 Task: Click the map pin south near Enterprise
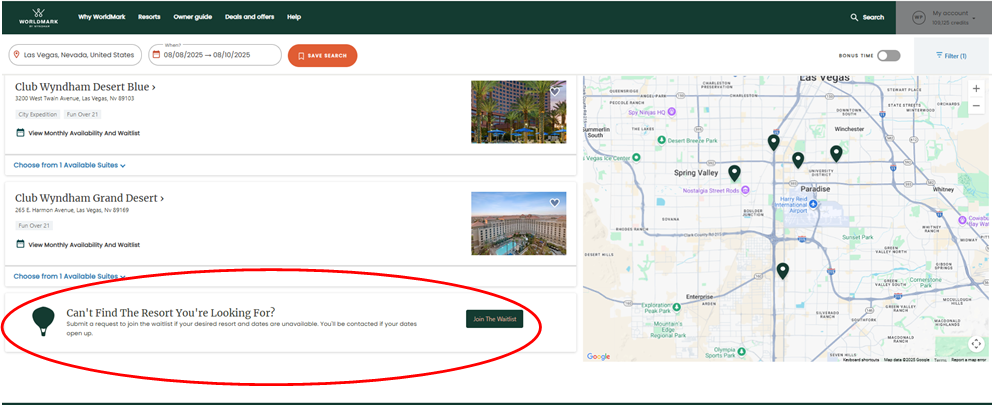783,271
